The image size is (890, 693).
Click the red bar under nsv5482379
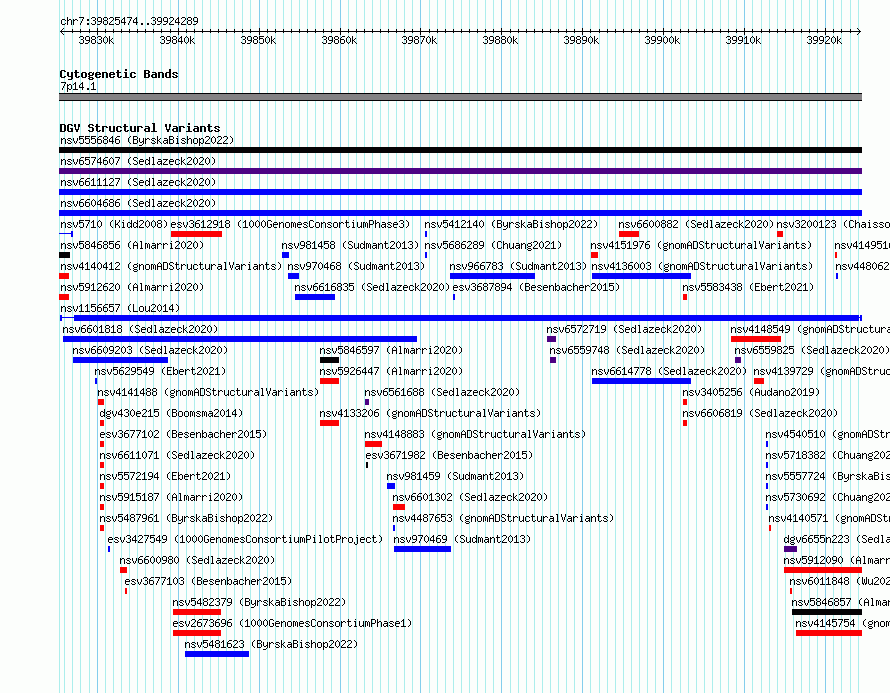click(x=197, y=612)
